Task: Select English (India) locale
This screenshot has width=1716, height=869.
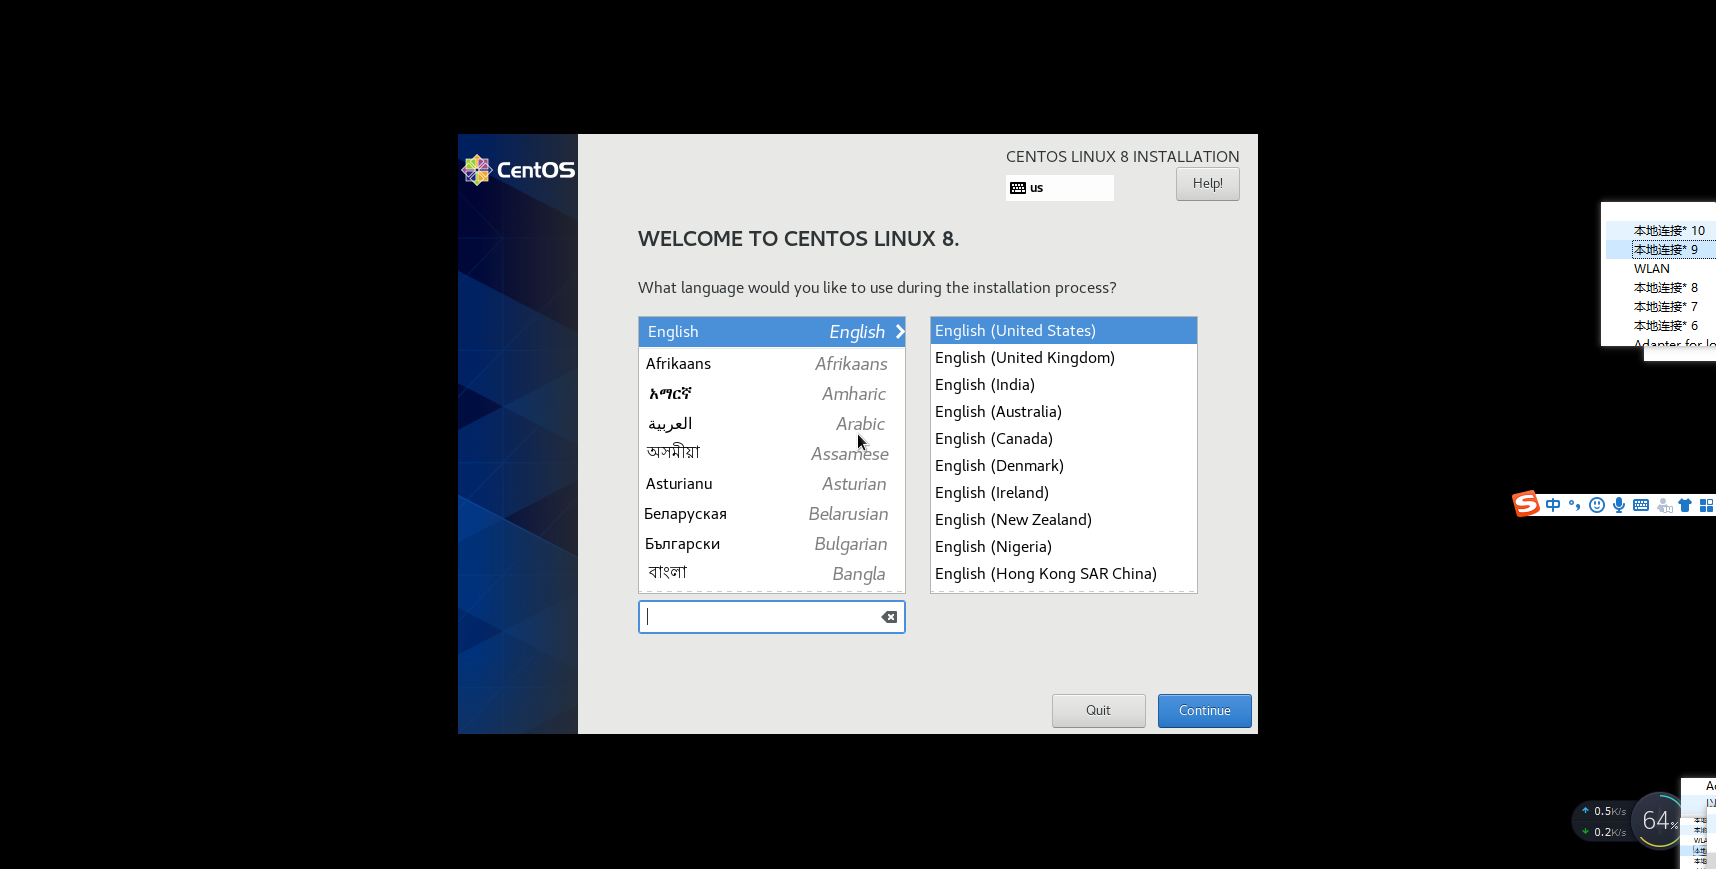Action: click(1064, 385)
